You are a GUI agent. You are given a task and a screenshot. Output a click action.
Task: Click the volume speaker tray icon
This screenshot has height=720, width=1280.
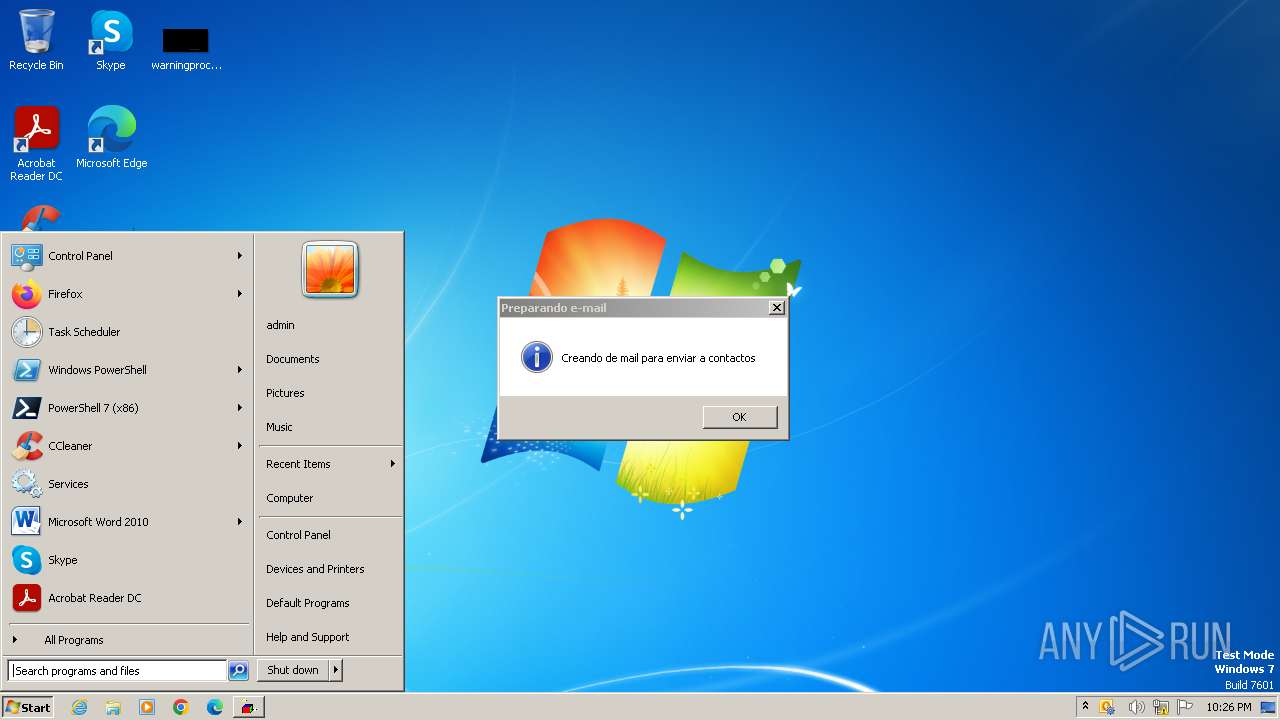point(1135,707)
